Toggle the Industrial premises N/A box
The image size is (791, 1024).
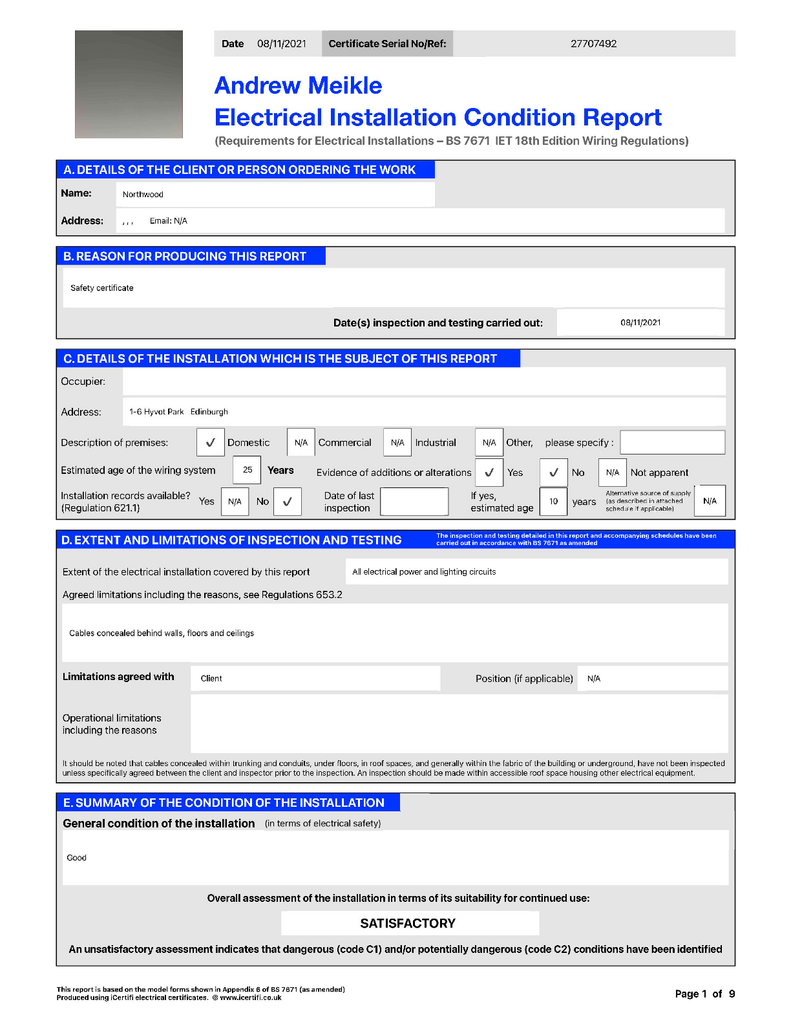tap(397, 442)
